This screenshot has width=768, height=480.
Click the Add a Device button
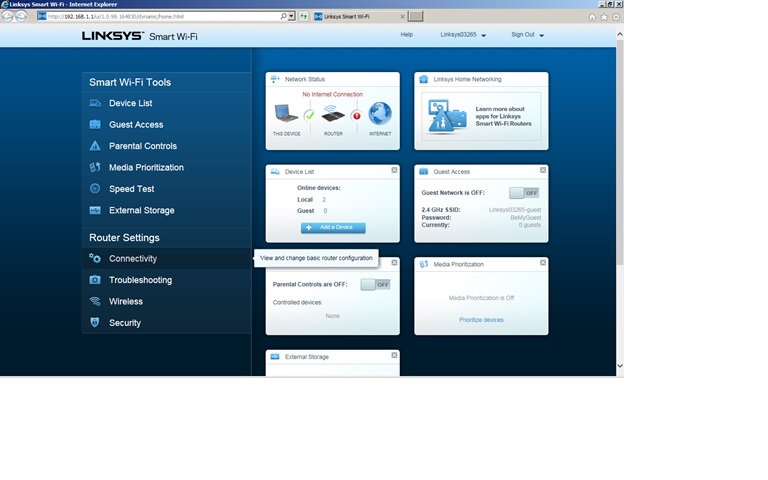(333, 228)
